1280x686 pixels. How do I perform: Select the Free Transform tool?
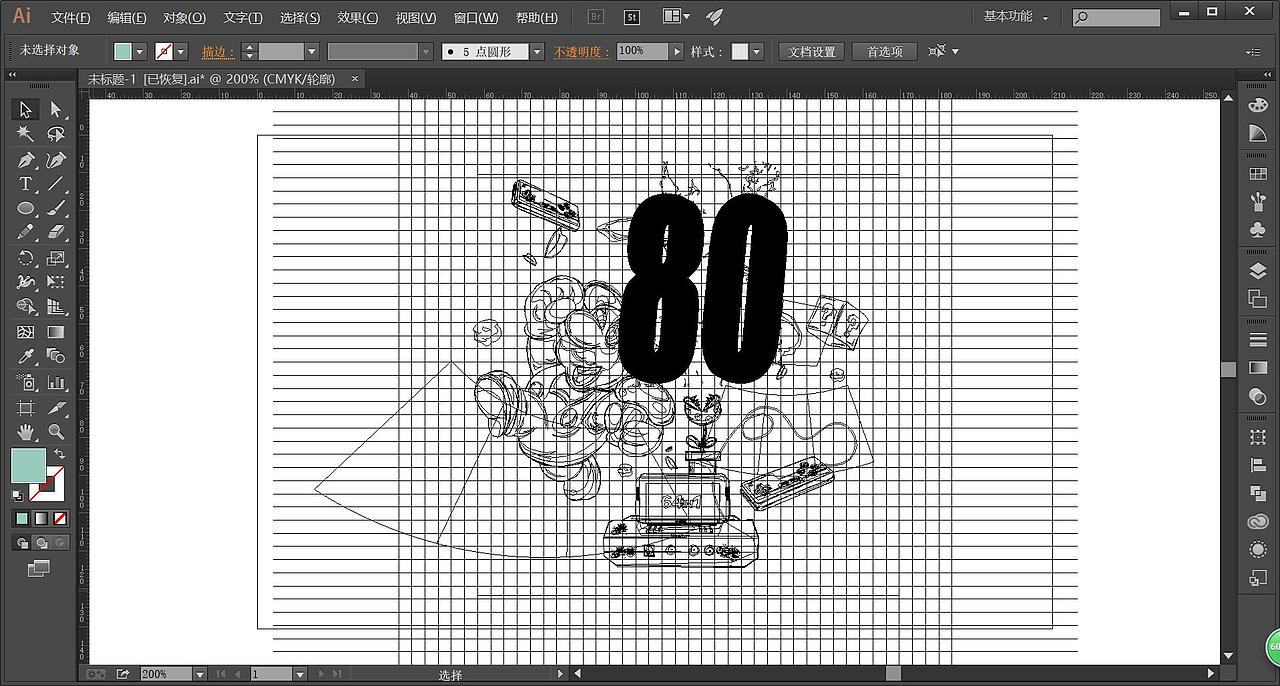[56, 282]
